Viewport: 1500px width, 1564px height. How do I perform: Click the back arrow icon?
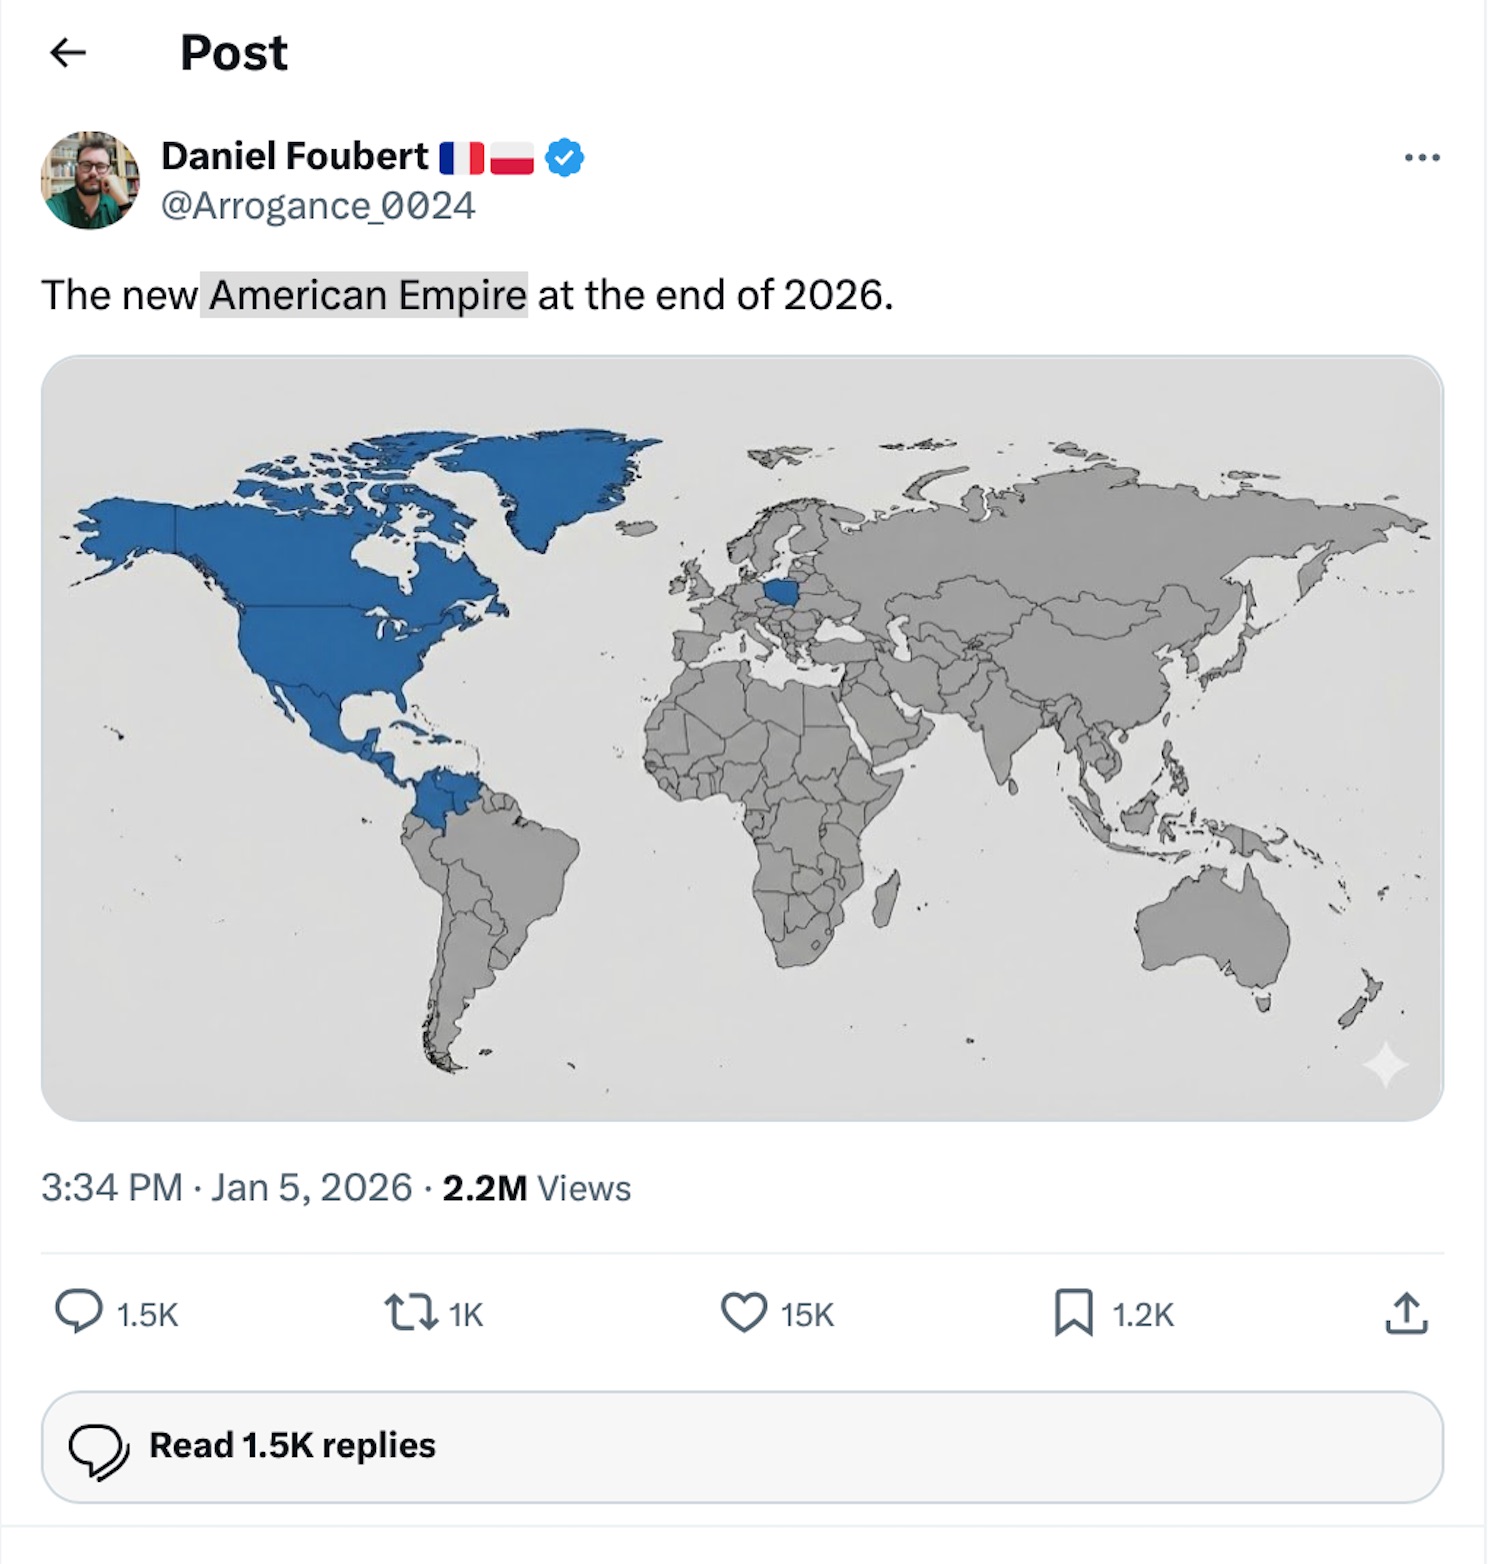pos(68,52)
